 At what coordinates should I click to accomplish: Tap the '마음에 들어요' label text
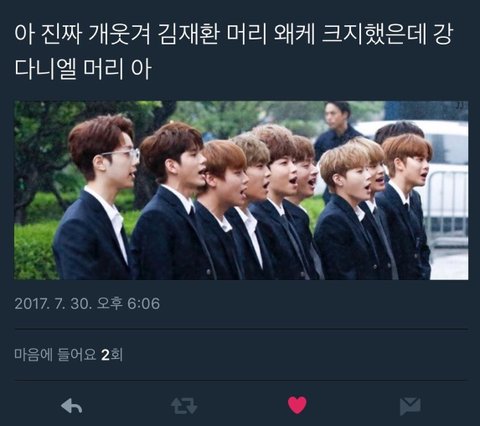55,355
